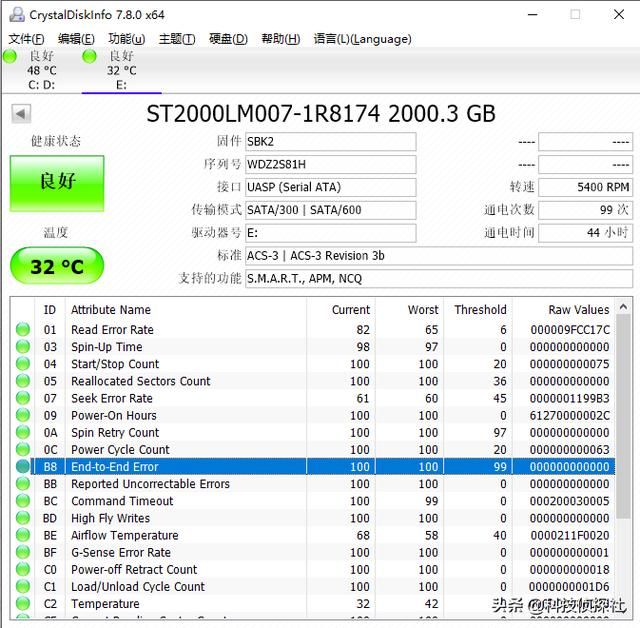Open the 主题(T) menu
The image size is (640, 628).
[177, 39]
